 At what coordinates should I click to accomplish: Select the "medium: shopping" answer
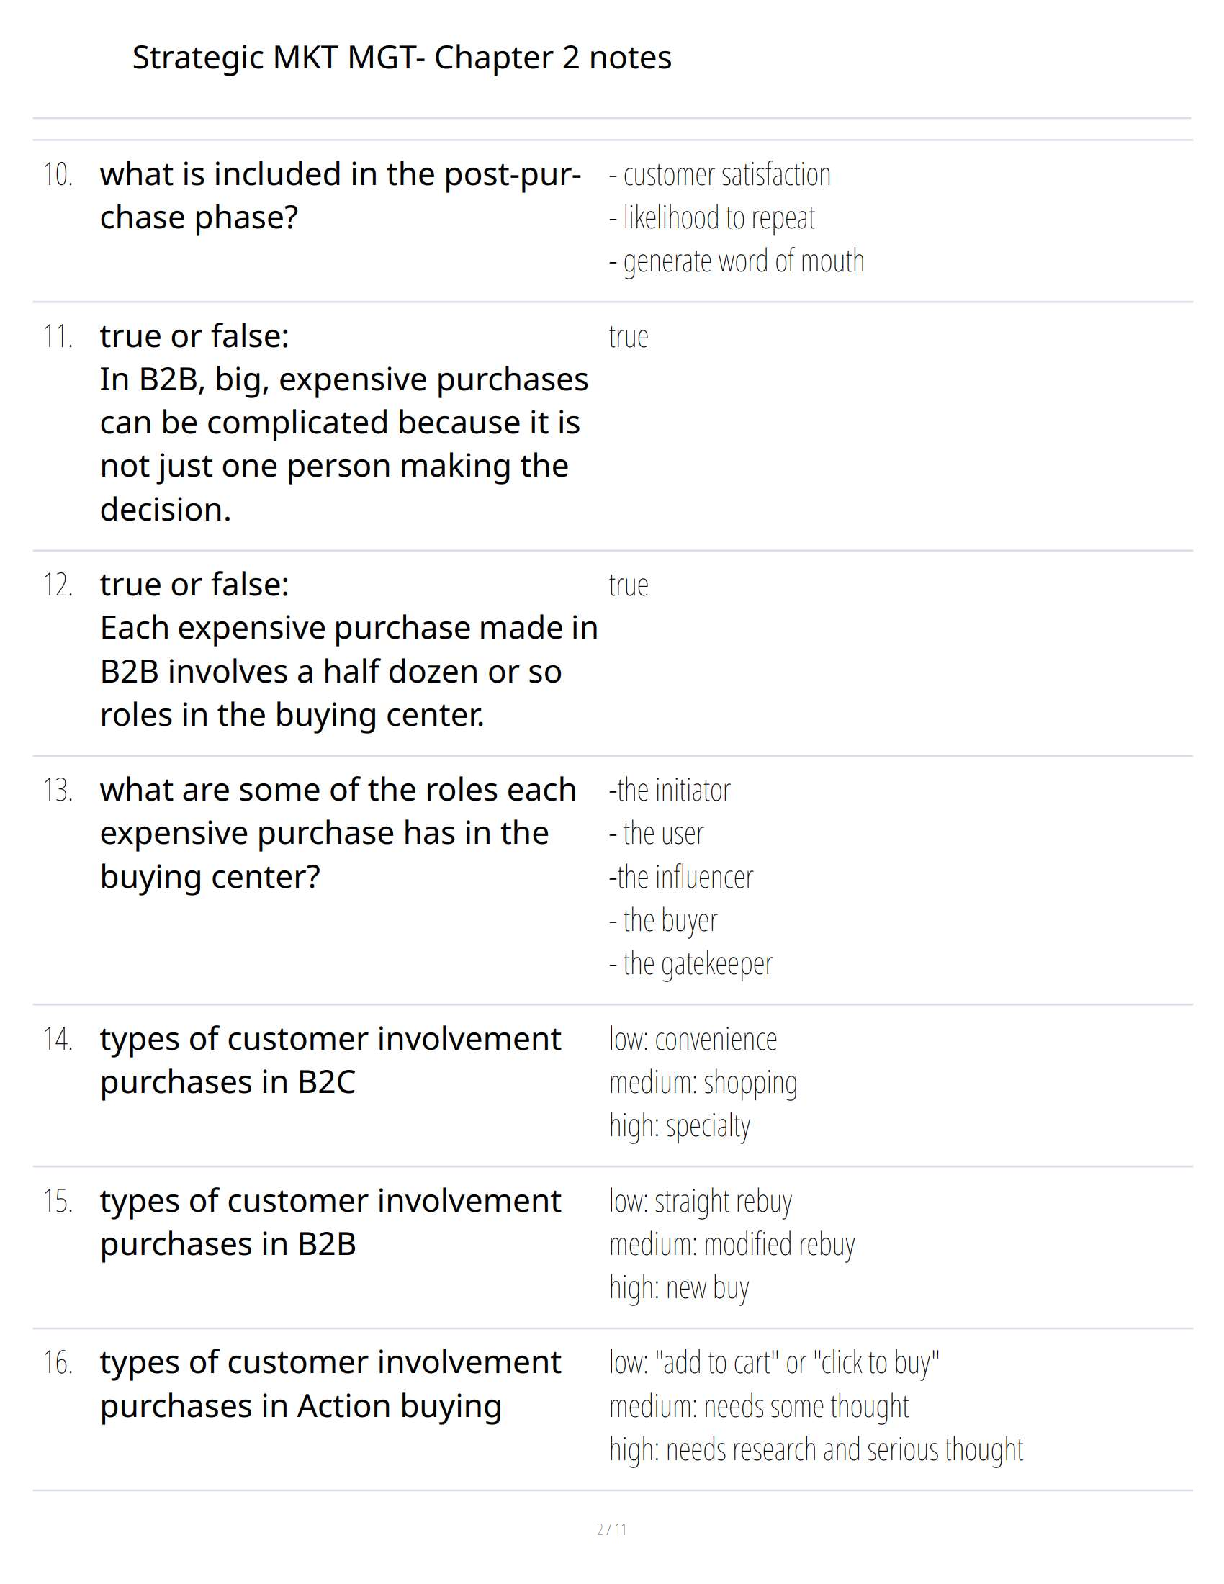[703, 1083]
